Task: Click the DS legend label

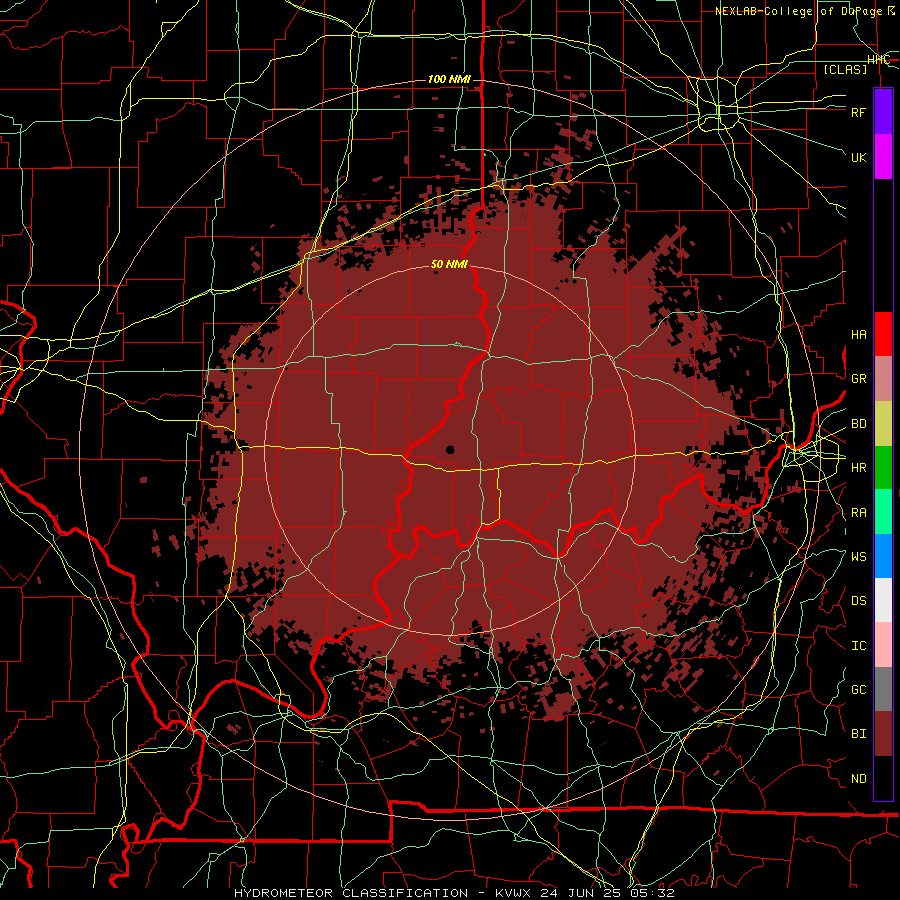Action: tap(859, 601)
